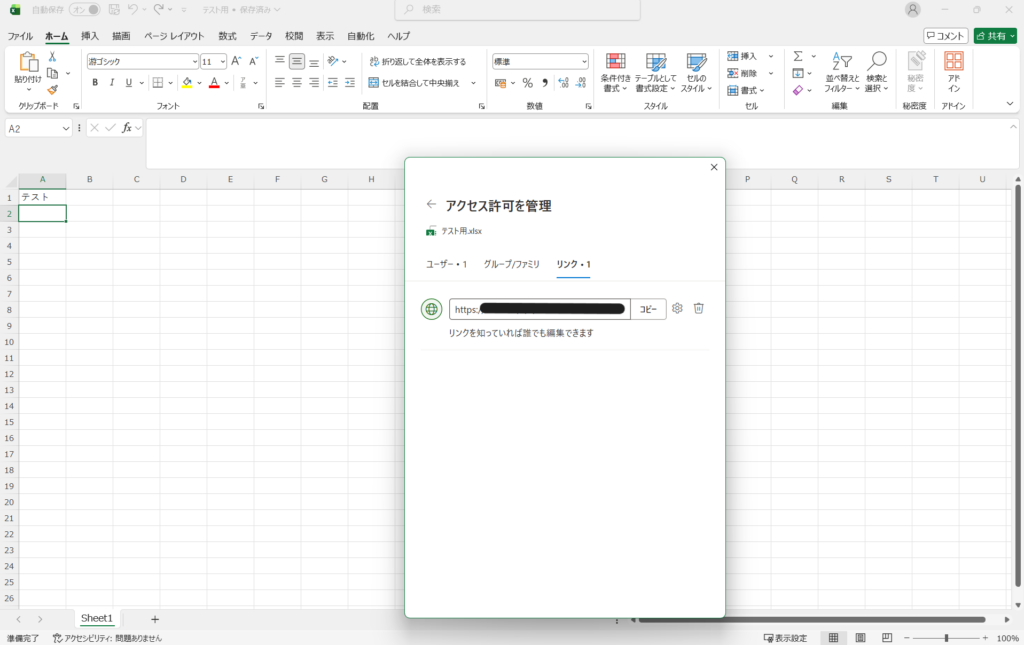Click 折り返して全体を表示する wrap text button

coord(418,61)
